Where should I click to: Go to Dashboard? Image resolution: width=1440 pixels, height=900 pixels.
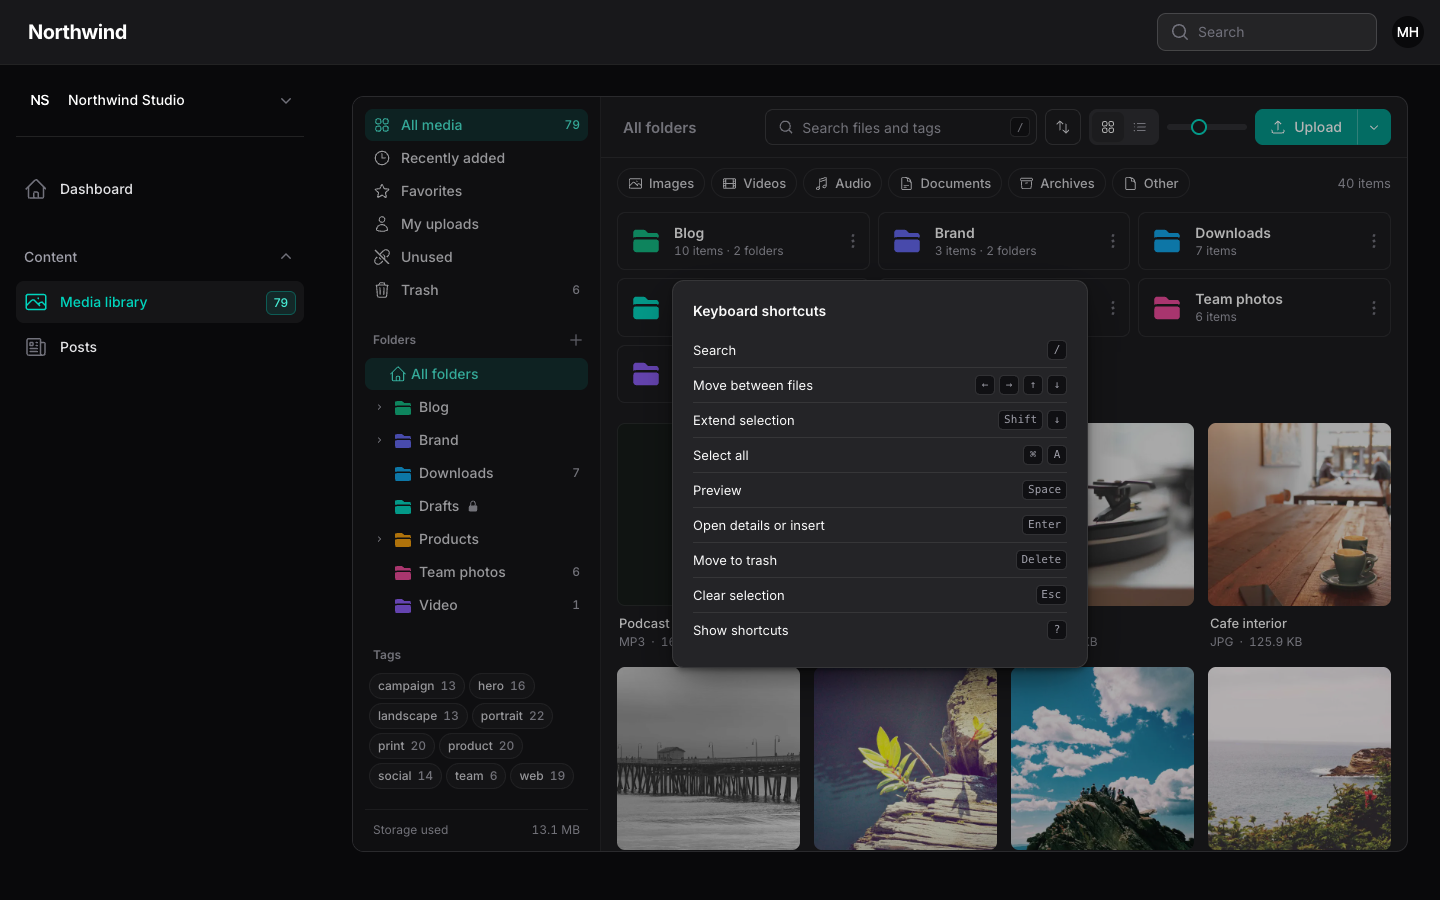click(x=160, y=189)
